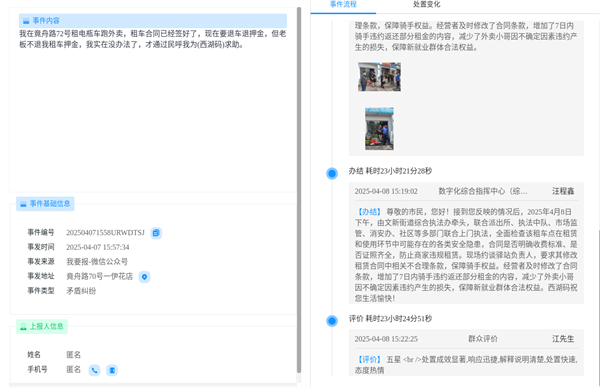Image resolution: width=600 pixels, height=388 pixels.
Task: Open map location pin for 事发地址
Action: pyautogui.click(x=144, y=277)
